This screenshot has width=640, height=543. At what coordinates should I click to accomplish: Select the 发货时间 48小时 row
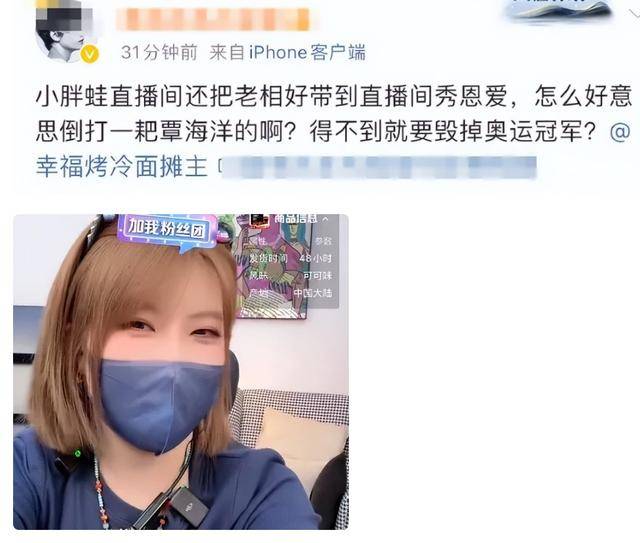(291, 258)
